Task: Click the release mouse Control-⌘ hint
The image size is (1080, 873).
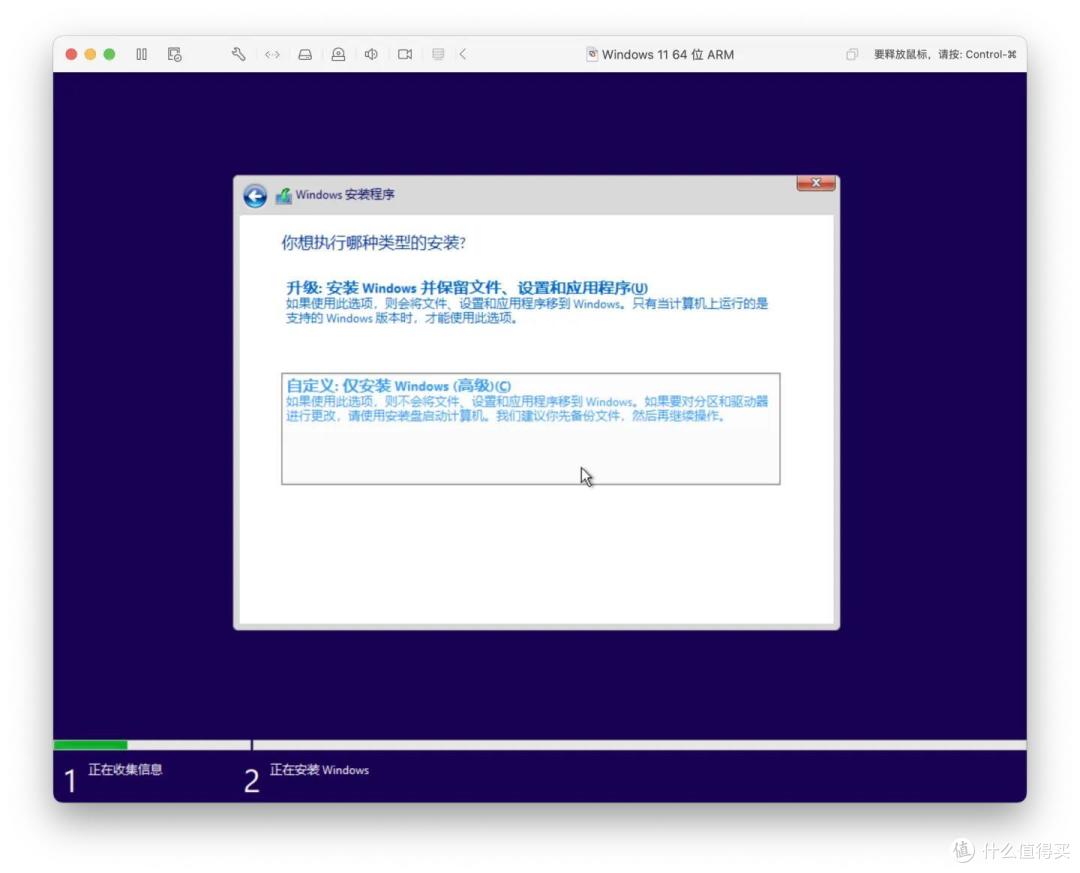Action: (945, 54)
